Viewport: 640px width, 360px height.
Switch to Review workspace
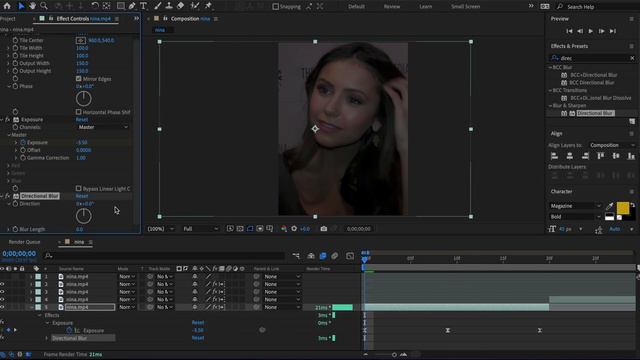(392, 7)
